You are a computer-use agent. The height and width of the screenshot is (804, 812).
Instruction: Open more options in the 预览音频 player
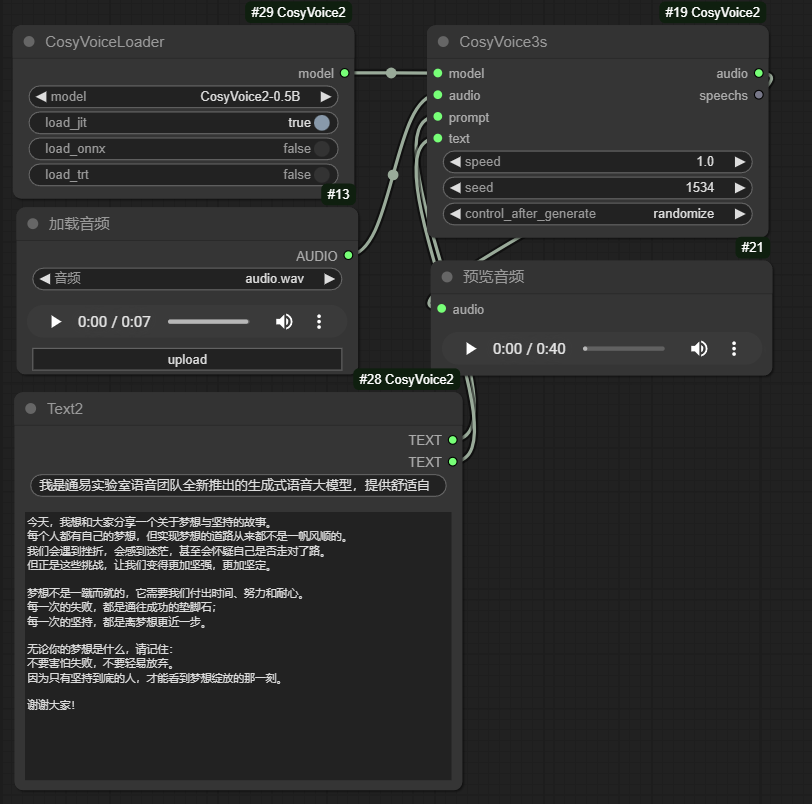[734, 348]
